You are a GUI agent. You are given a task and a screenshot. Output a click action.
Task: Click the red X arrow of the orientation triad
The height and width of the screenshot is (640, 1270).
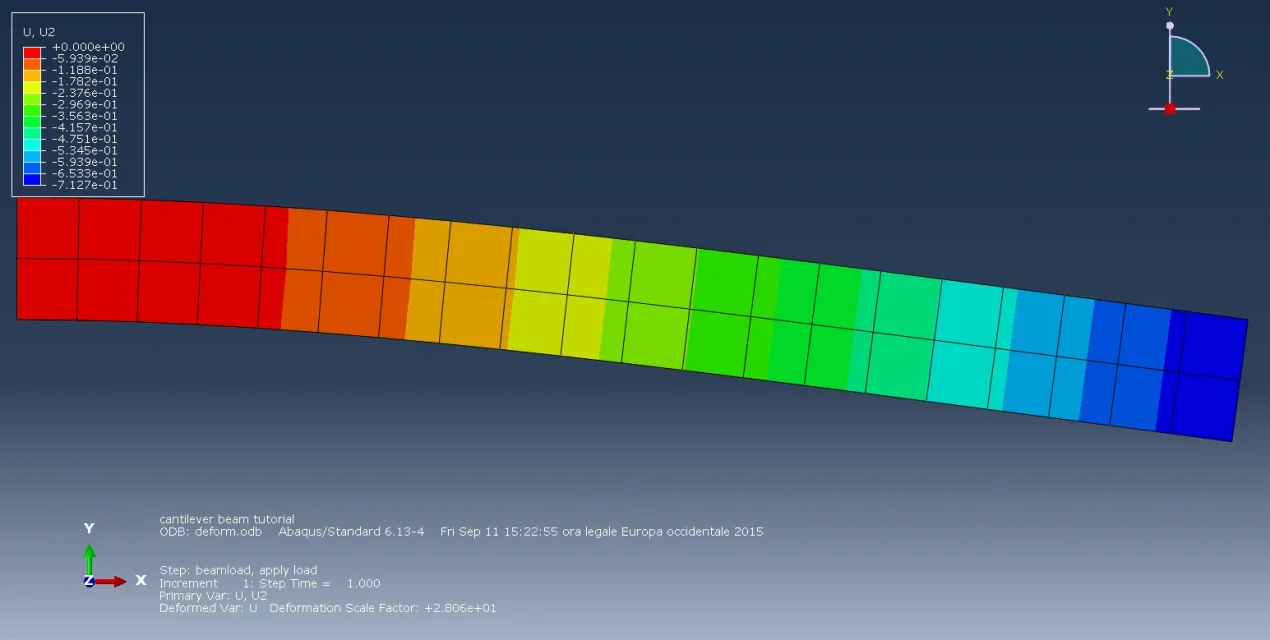pos(110,581)
